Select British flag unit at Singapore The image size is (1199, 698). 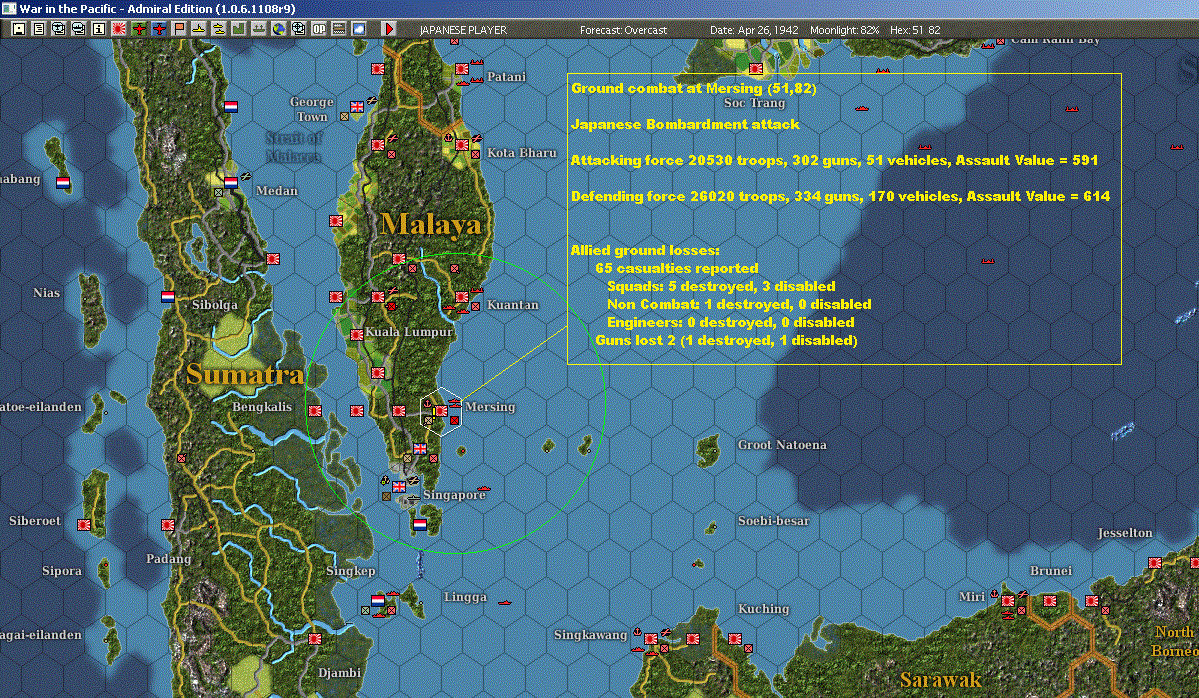pyautogui.click(x=399, y=487)
